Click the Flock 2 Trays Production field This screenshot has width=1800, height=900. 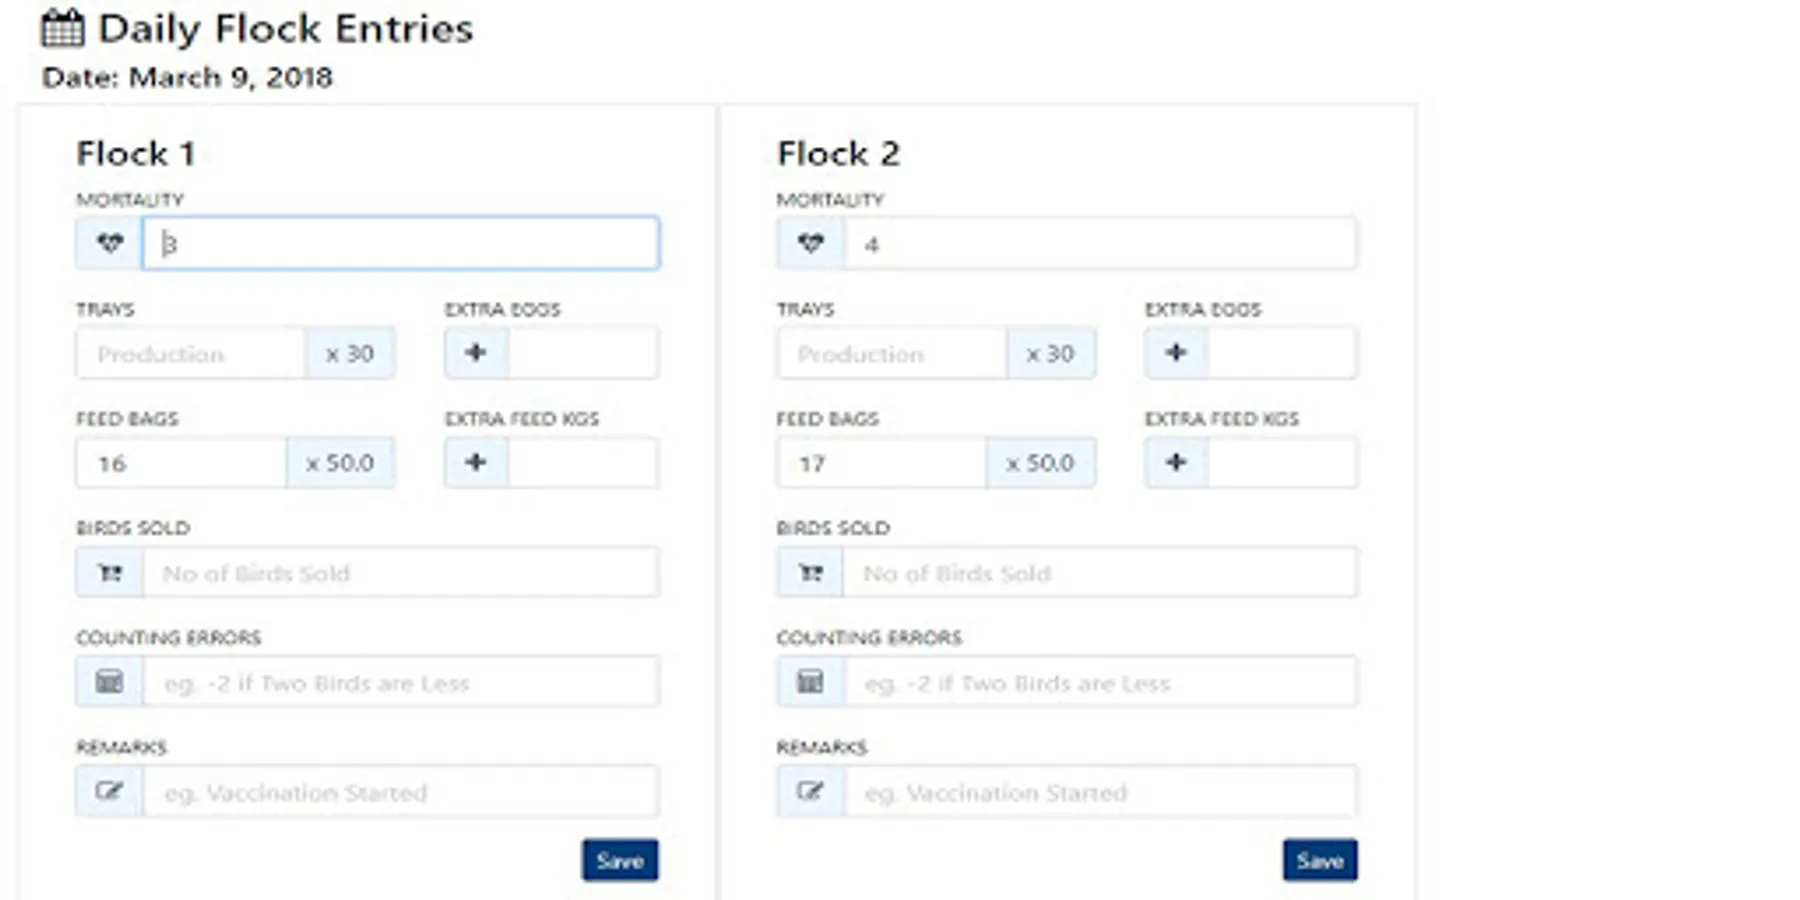click(x=890, y=353)
